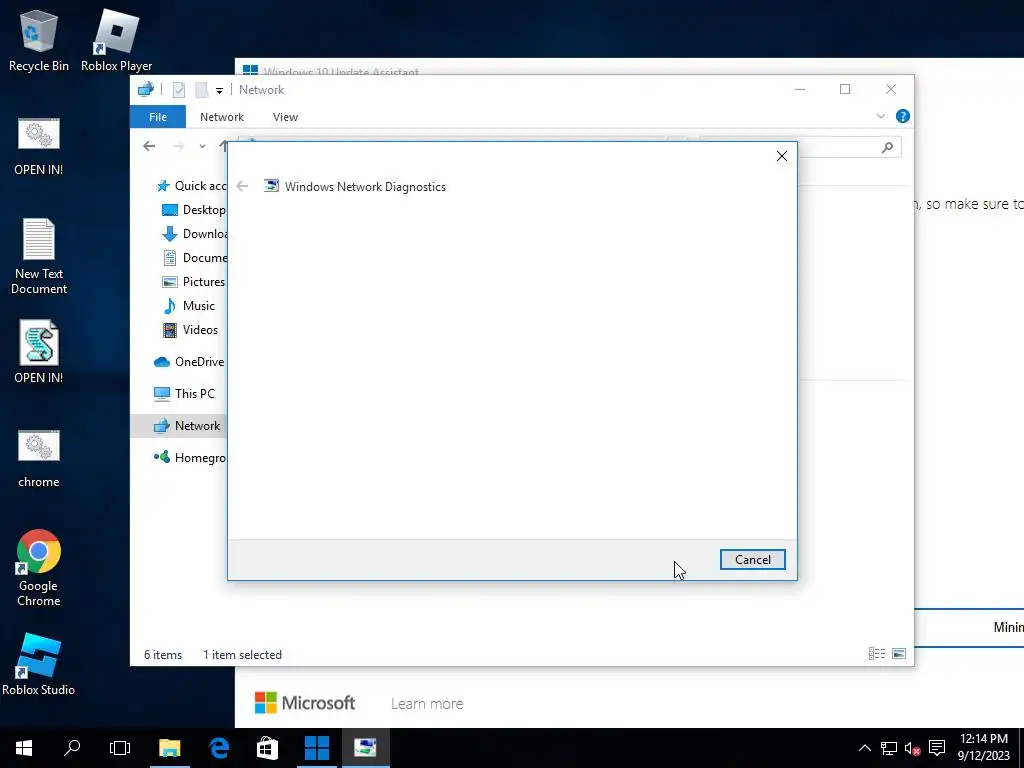Select the New Text Document desktop icon
Image resolution: width=1024 pixels, height=768 pixels.
tap(39, 256)
